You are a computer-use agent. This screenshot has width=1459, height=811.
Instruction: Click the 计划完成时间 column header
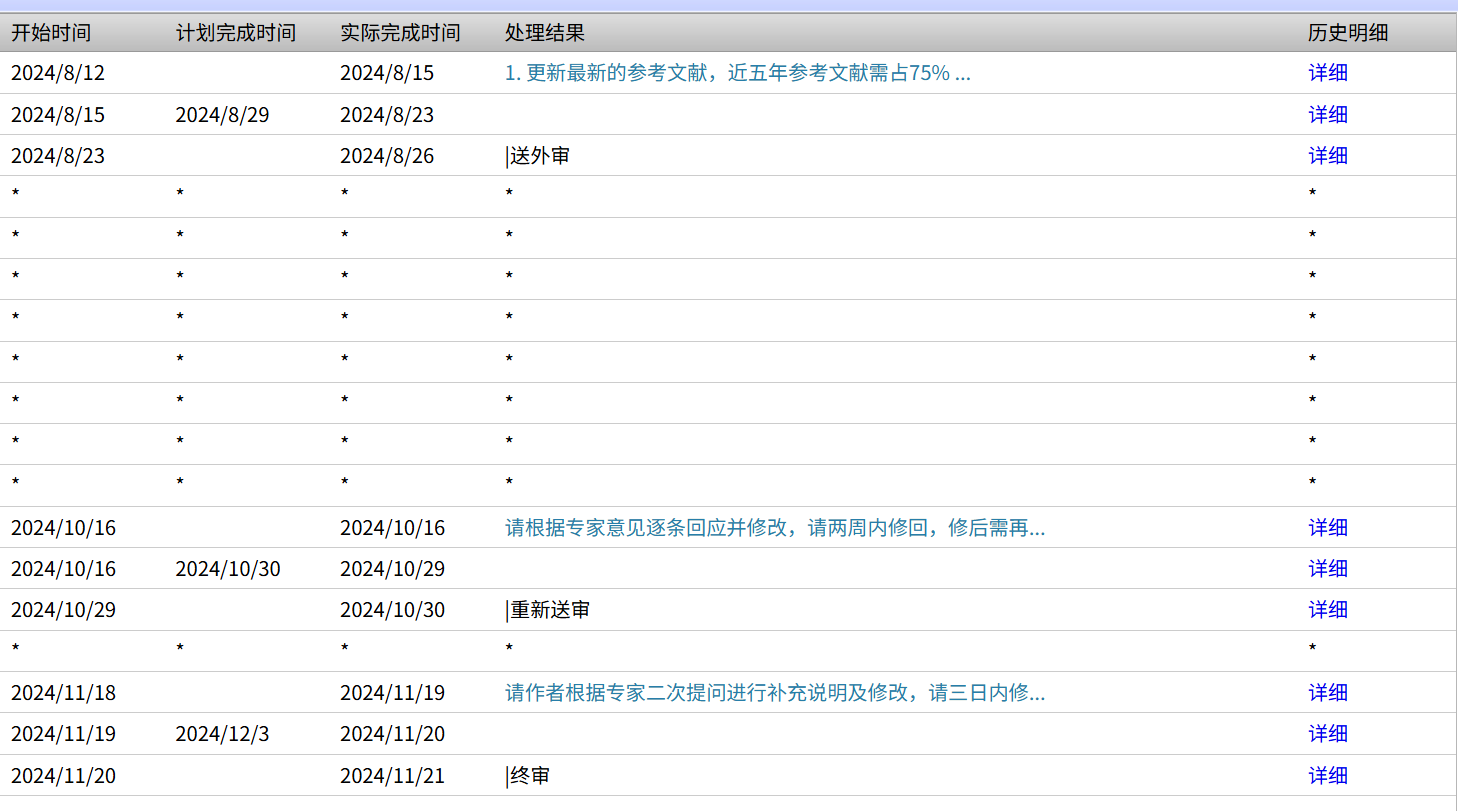click(236, 33)
